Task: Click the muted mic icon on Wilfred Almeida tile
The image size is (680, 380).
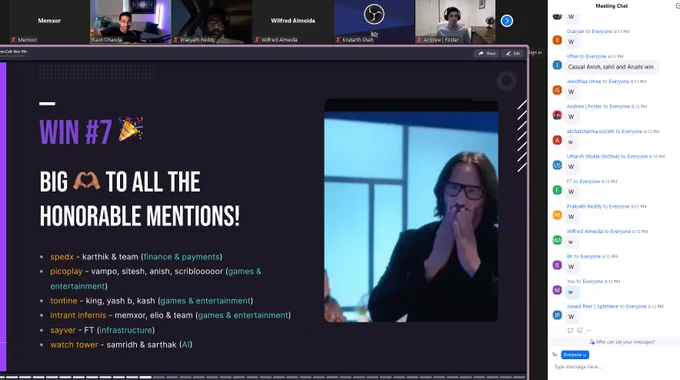Action: click(257, 39)
